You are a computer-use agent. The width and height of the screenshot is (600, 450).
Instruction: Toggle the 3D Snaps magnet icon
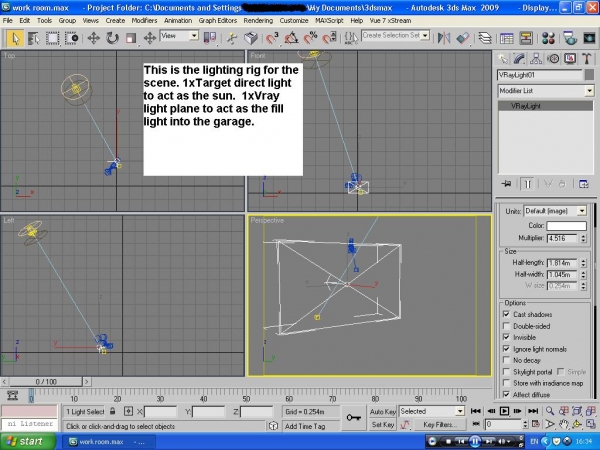pos(272,38)
